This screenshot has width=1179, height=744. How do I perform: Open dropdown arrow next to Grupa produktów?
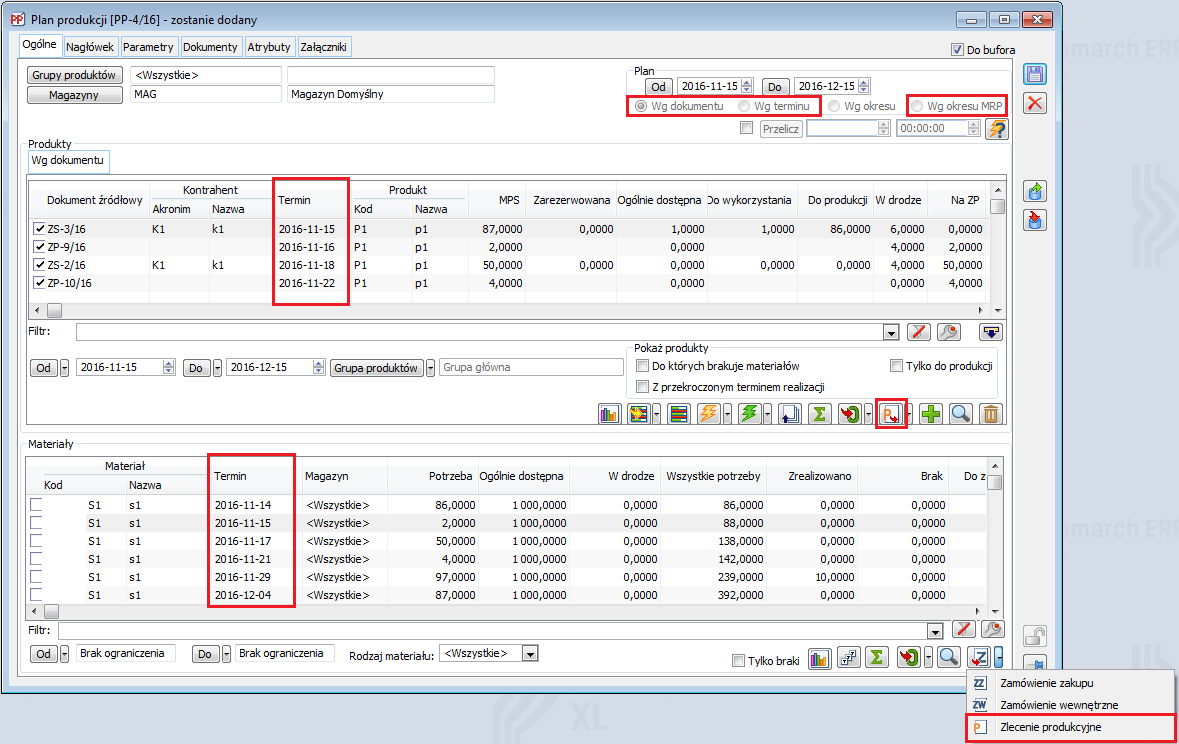[431, 367]
